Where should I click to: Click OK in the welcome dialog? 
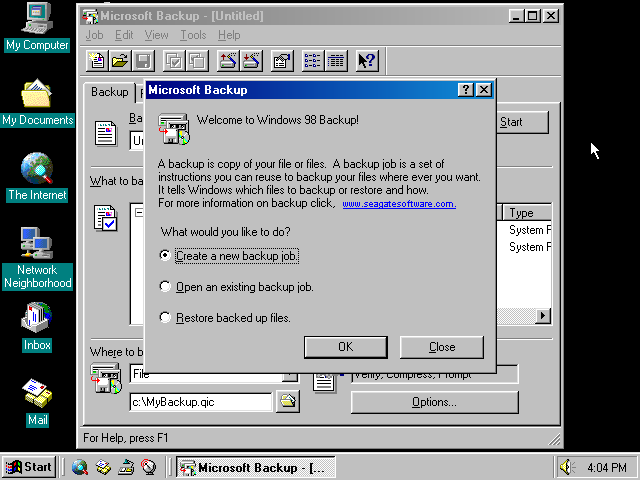click(x=346, y=347)
